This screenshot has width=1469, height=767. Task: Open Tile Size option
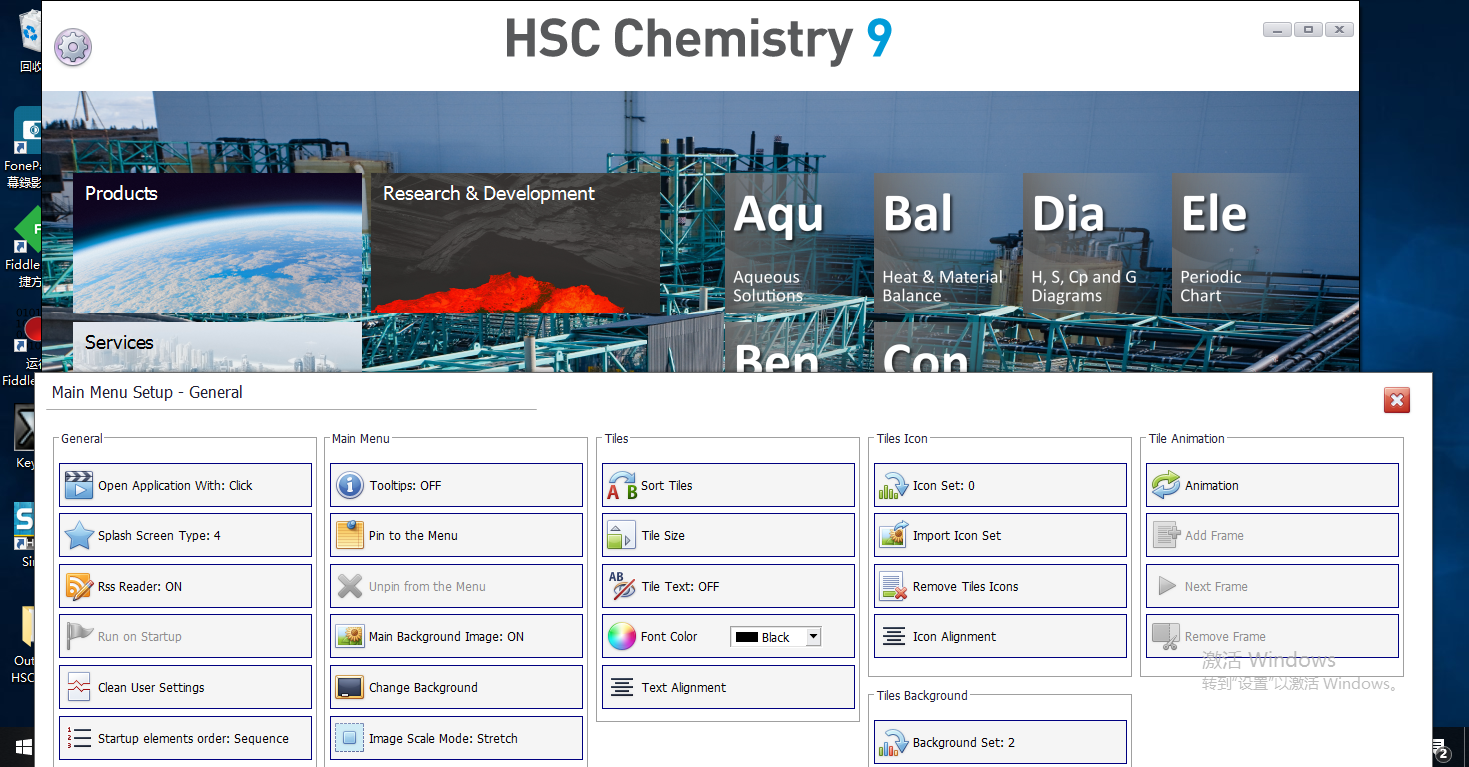[x=728, y=535]
